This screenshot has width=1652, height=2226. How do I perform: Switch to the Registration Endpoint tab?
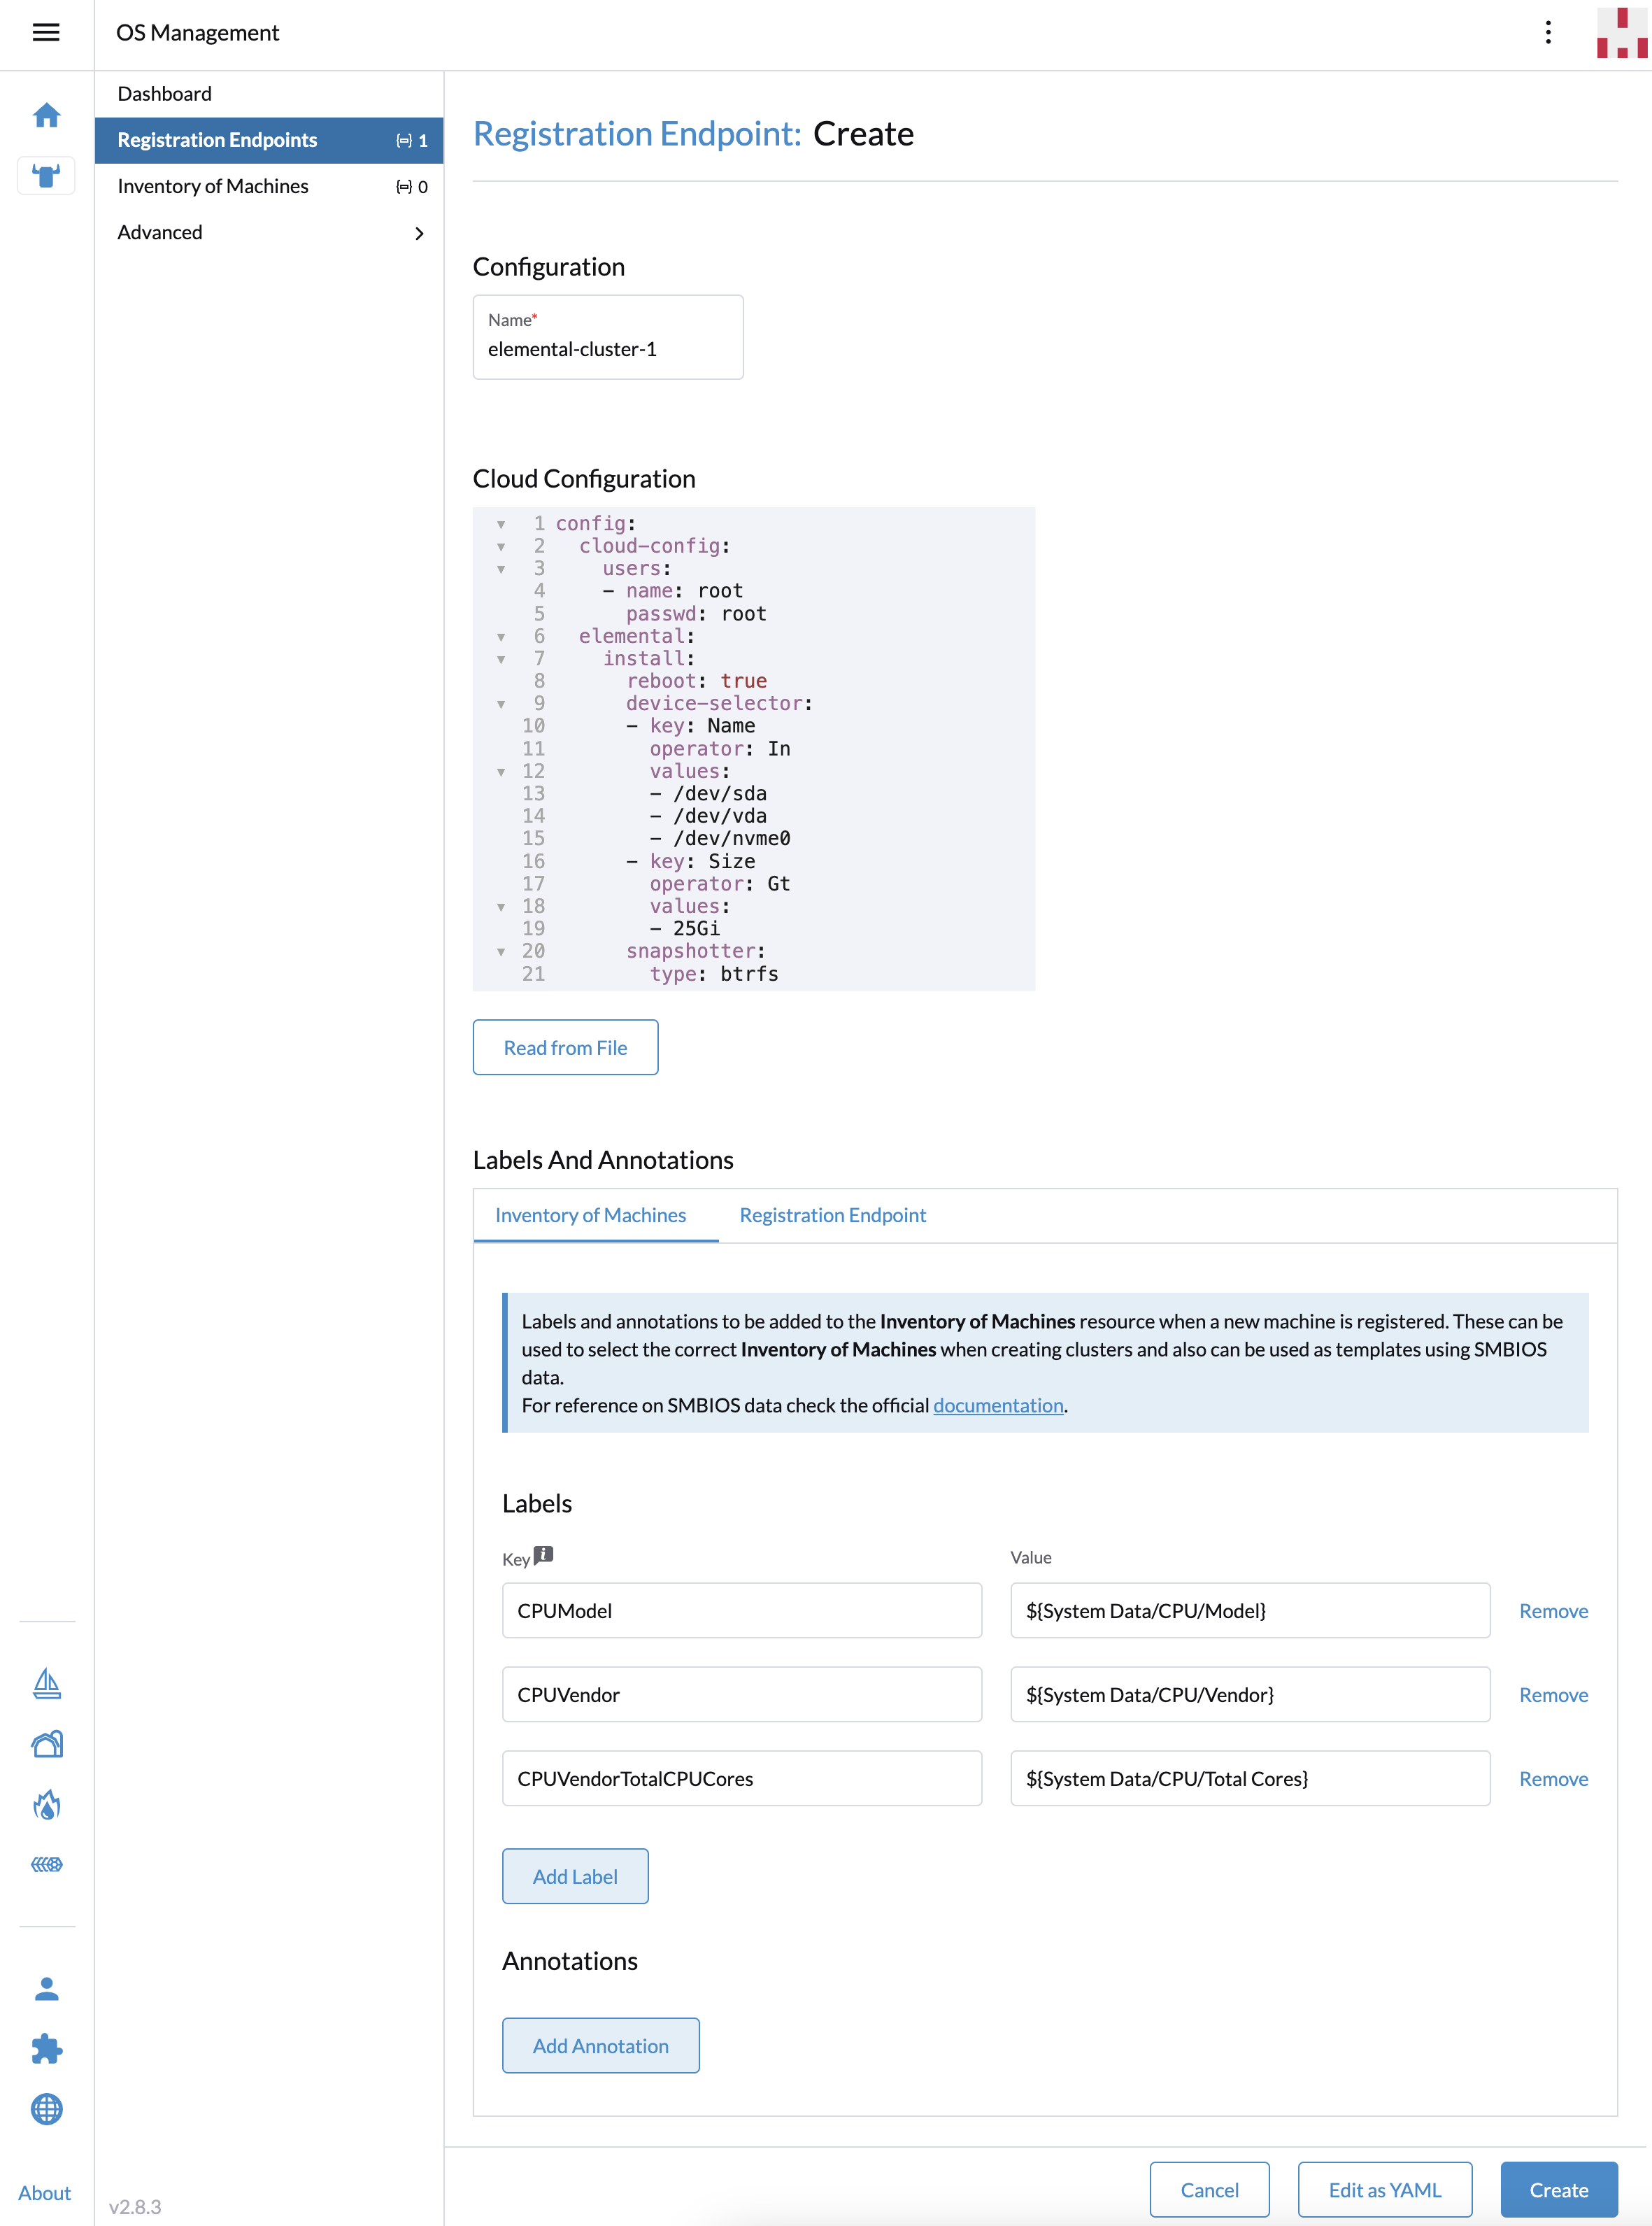(x=832, y=1215)
